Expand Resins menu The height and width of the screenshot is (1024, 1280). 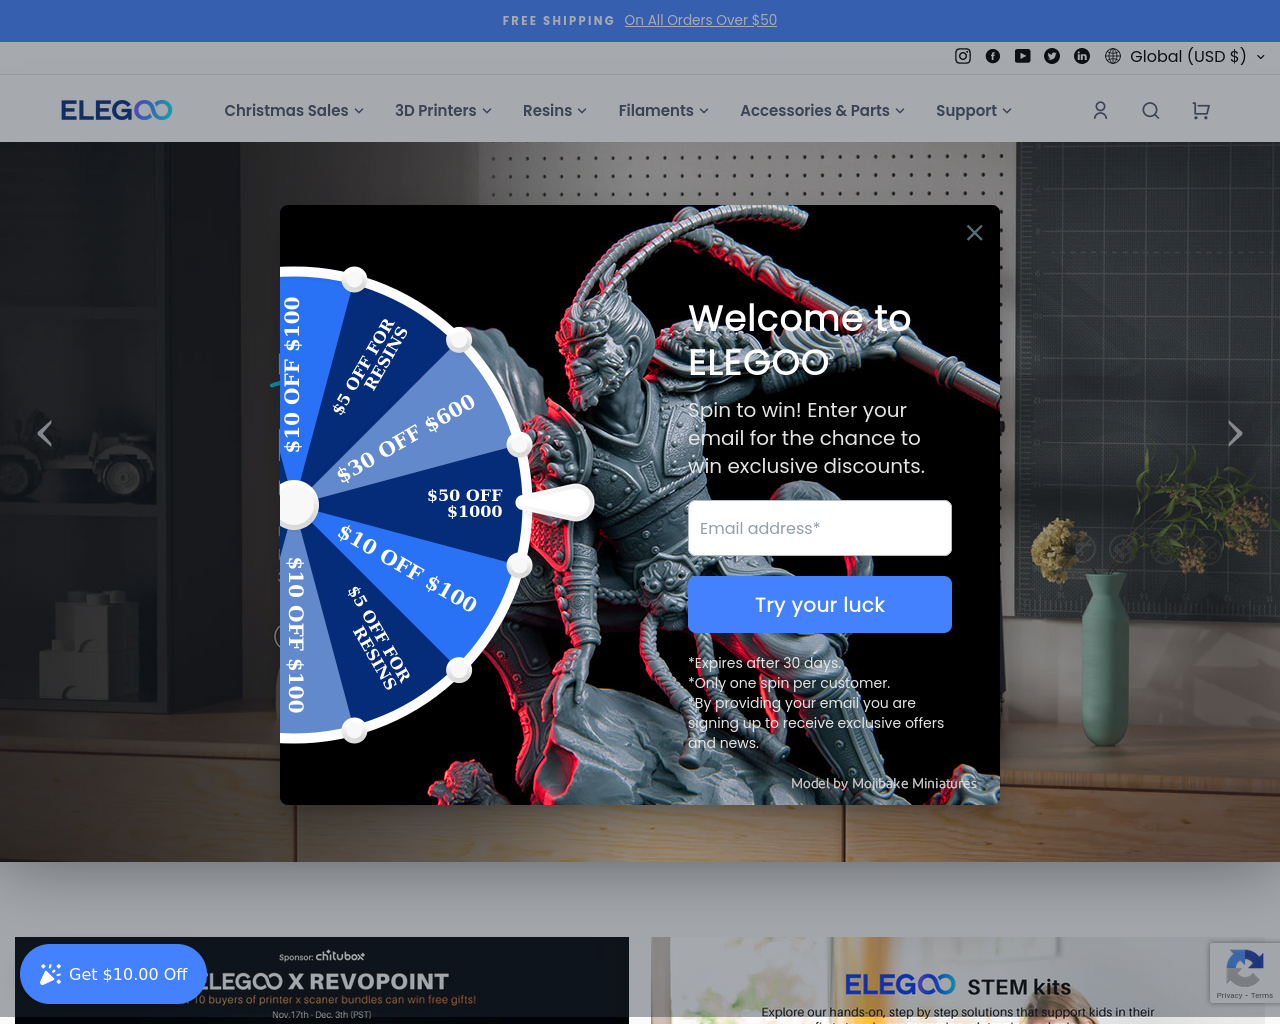click(555, 110)
